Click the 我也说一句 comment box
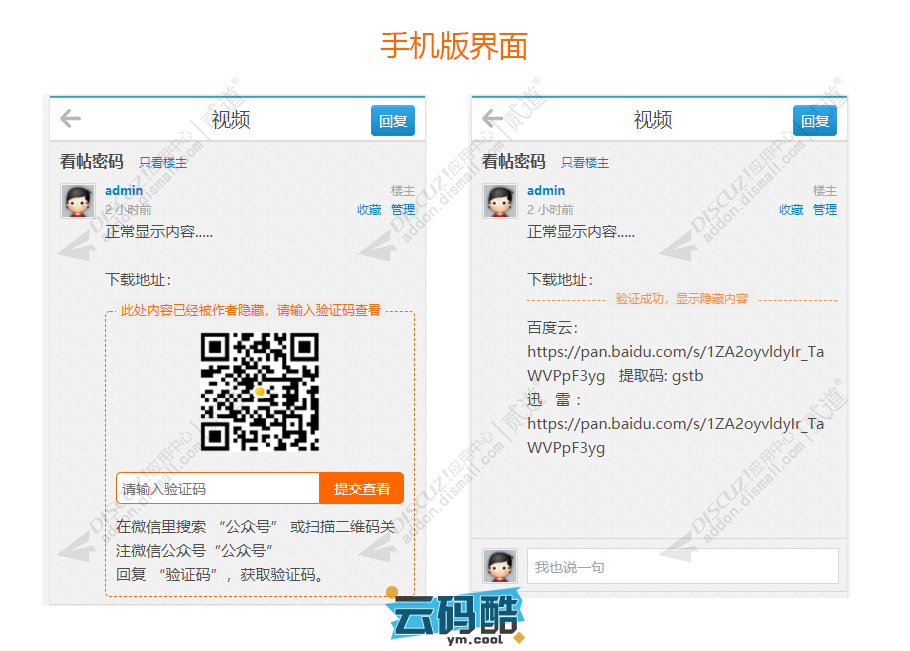 point(682,566)
